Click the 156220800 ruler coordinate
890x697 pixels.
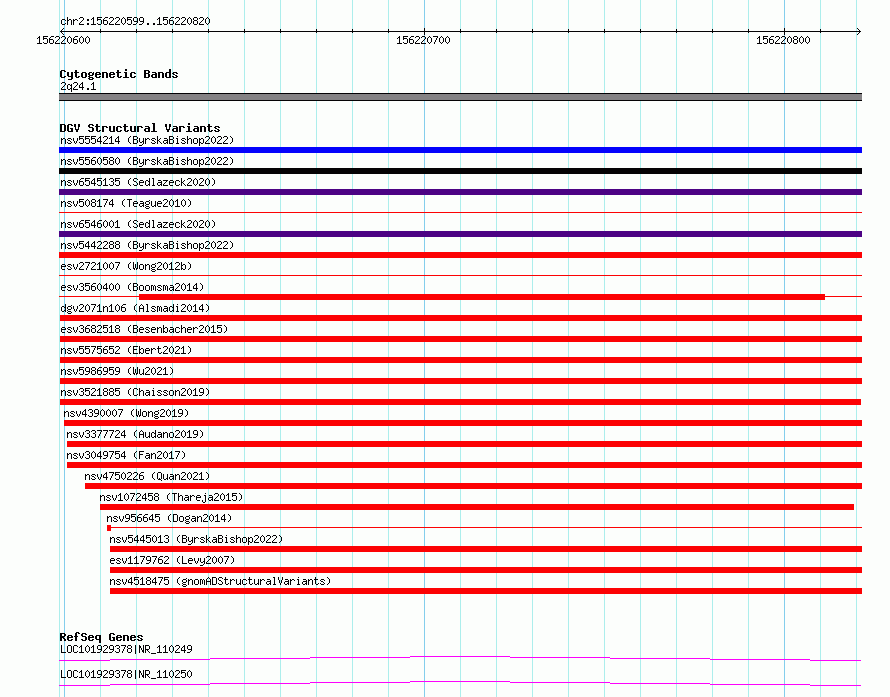click(783, 40)
